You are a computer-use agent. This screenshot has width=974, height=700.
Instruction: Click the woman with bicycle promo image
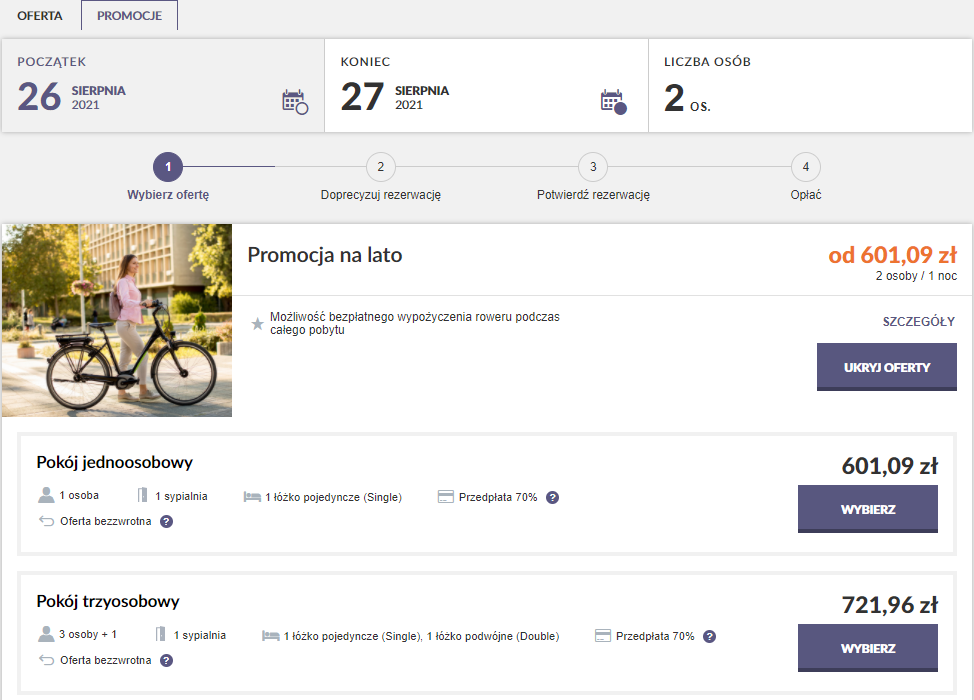[117, 320]
